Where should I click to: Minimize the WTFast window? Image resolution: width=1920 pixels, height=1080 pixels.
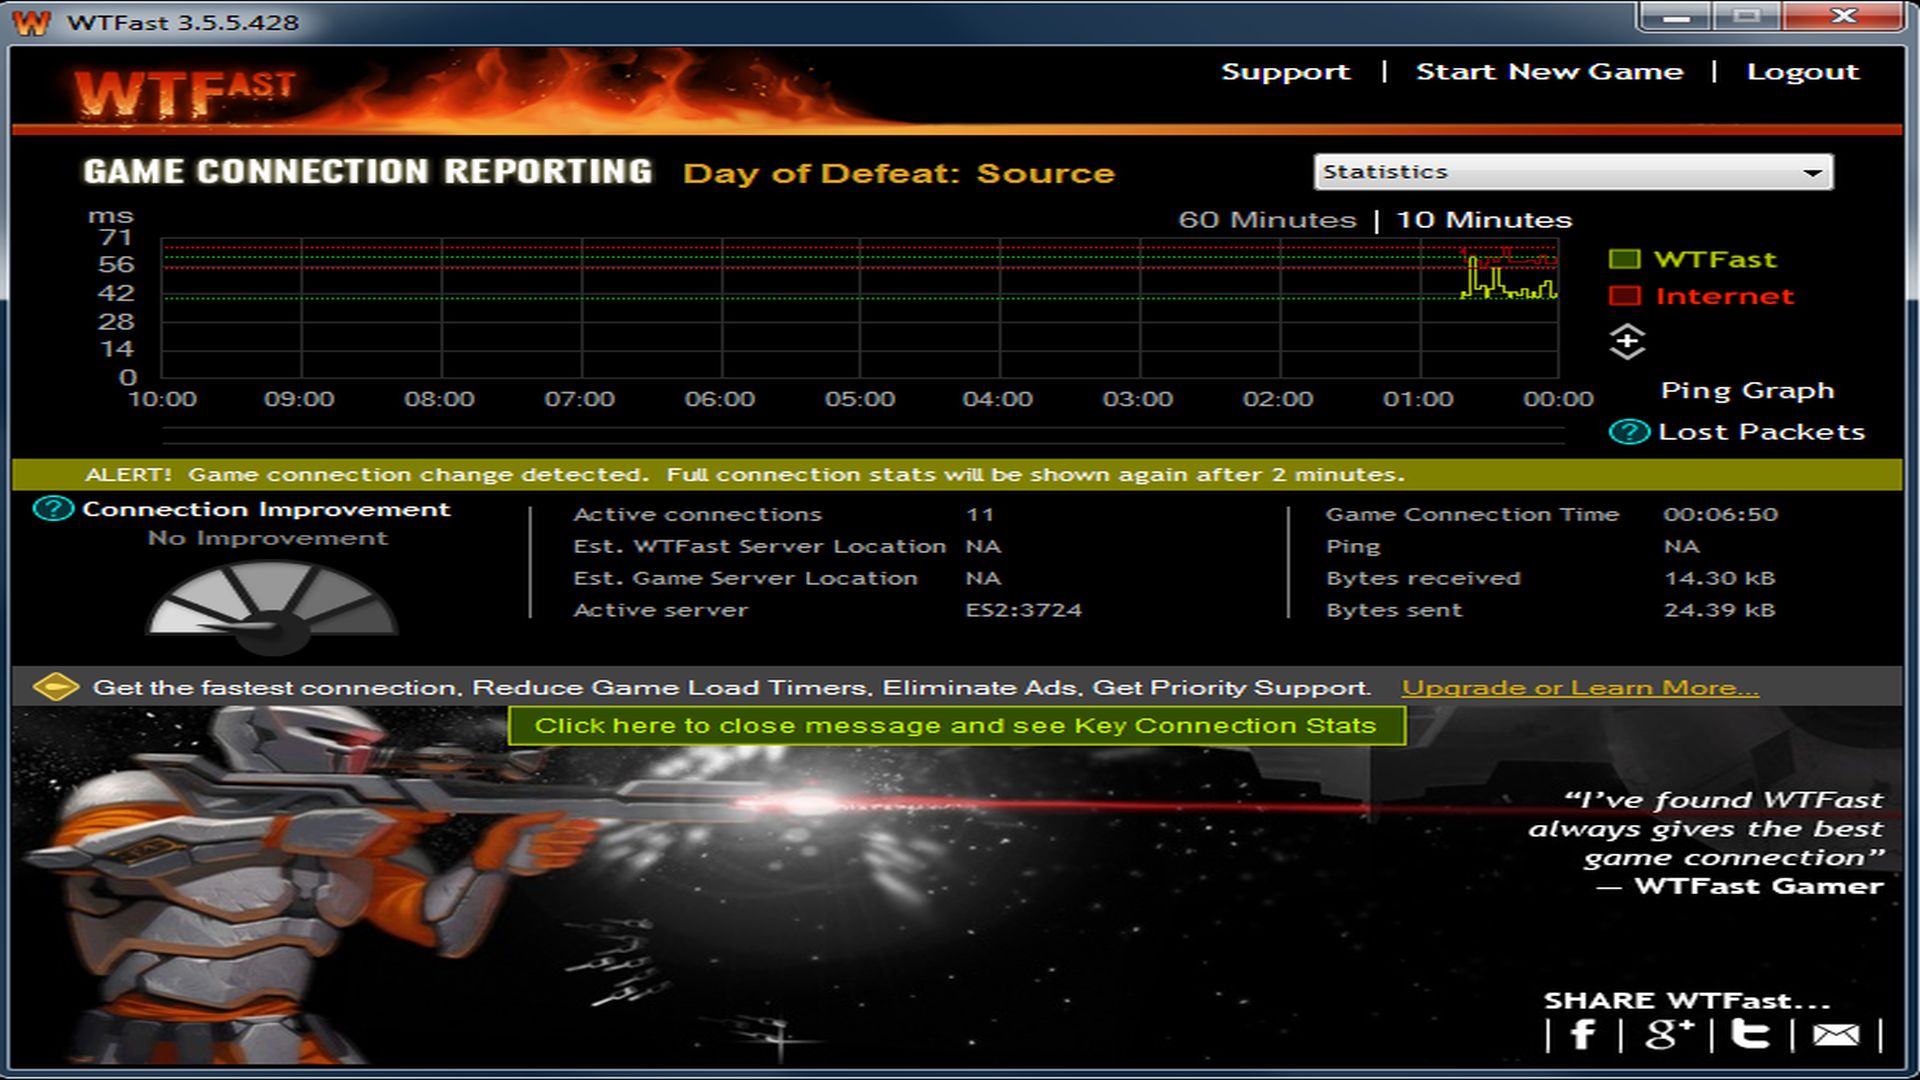coord(1677,16)
